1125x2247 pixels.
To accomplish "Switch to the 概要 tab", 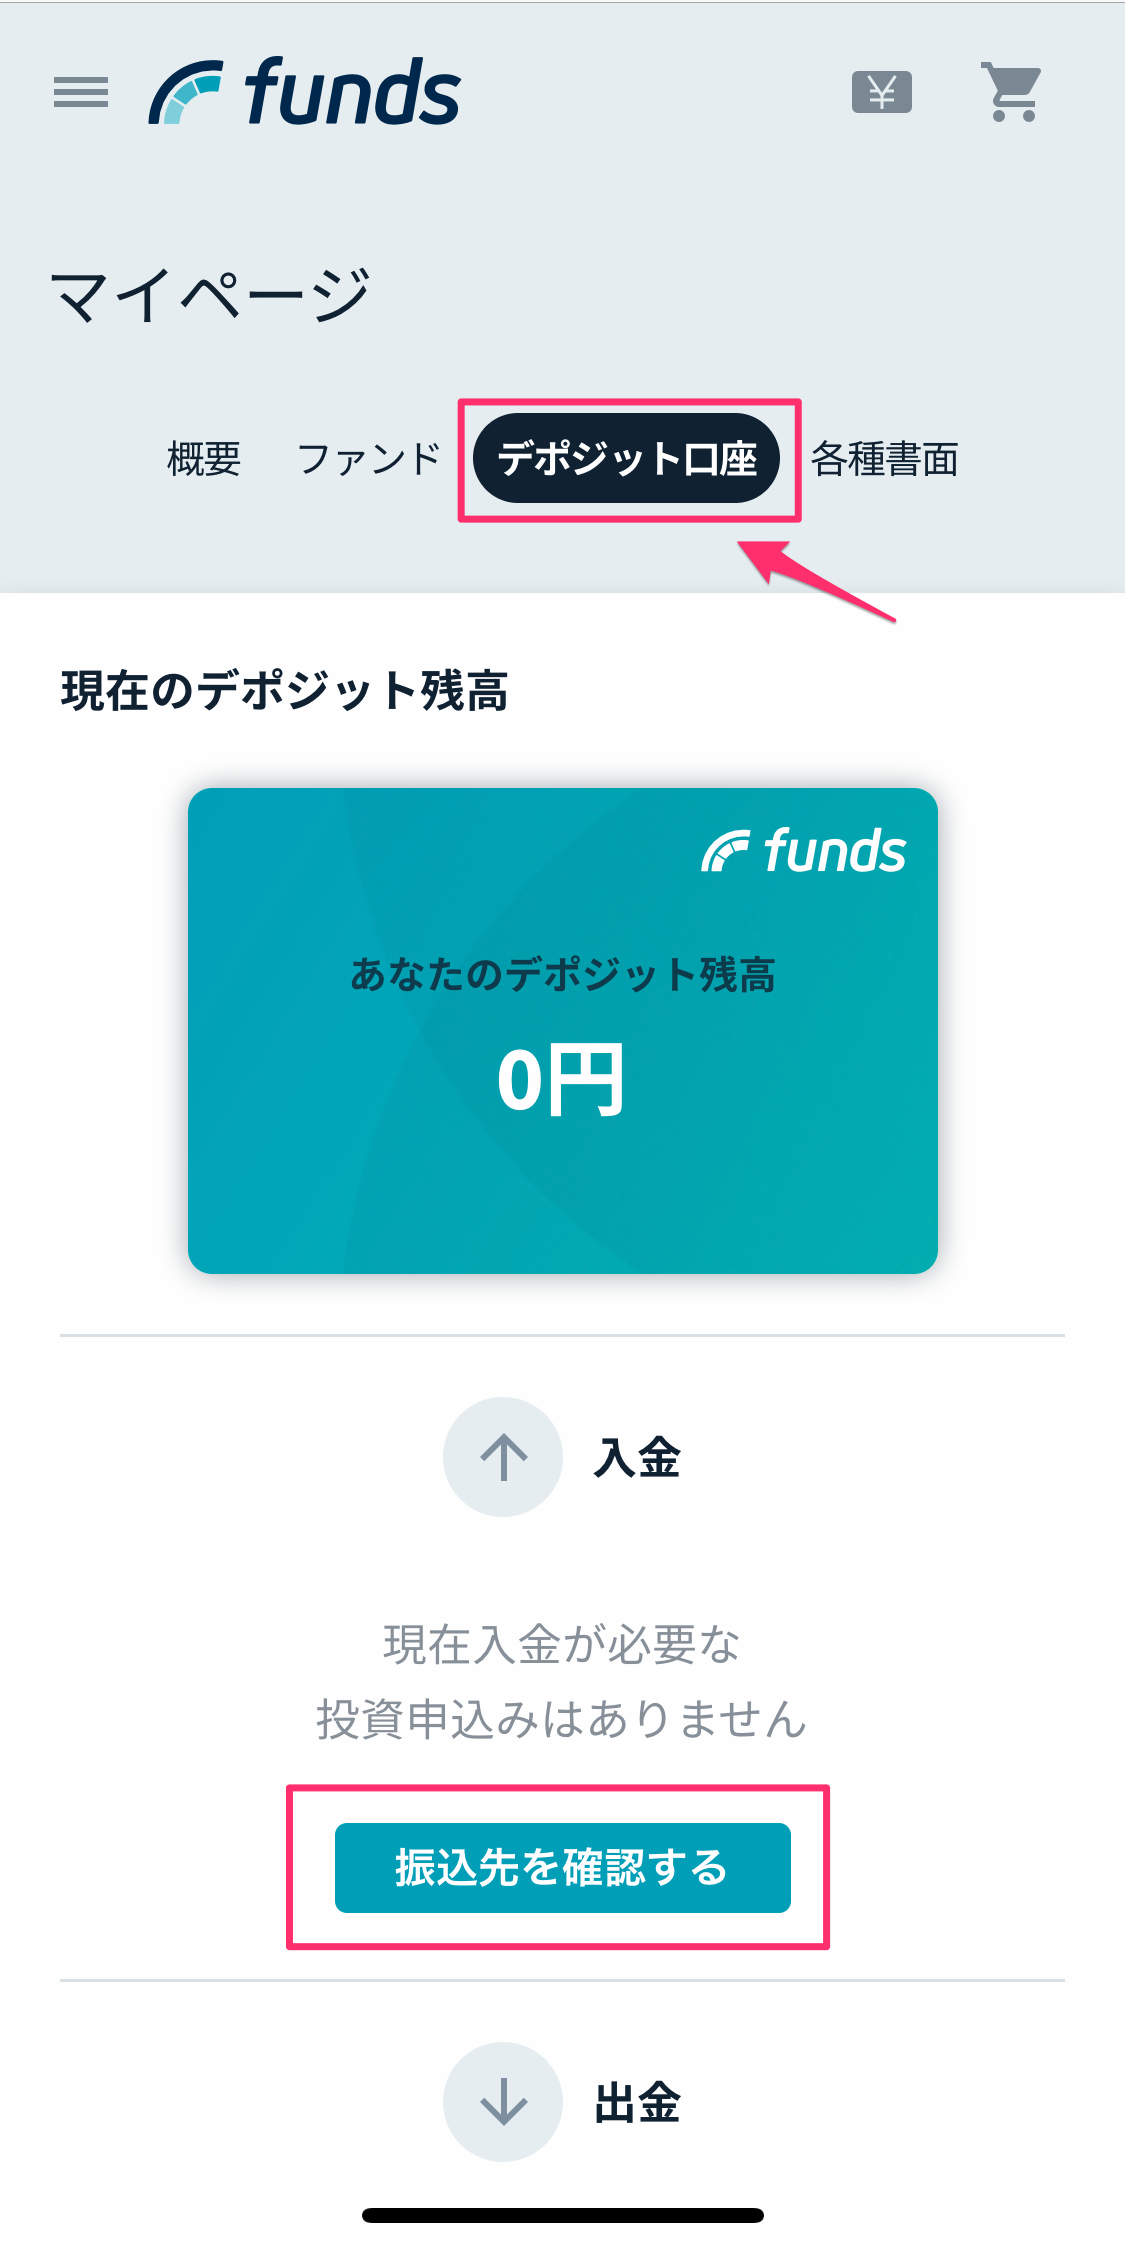I will pos(204,459).
